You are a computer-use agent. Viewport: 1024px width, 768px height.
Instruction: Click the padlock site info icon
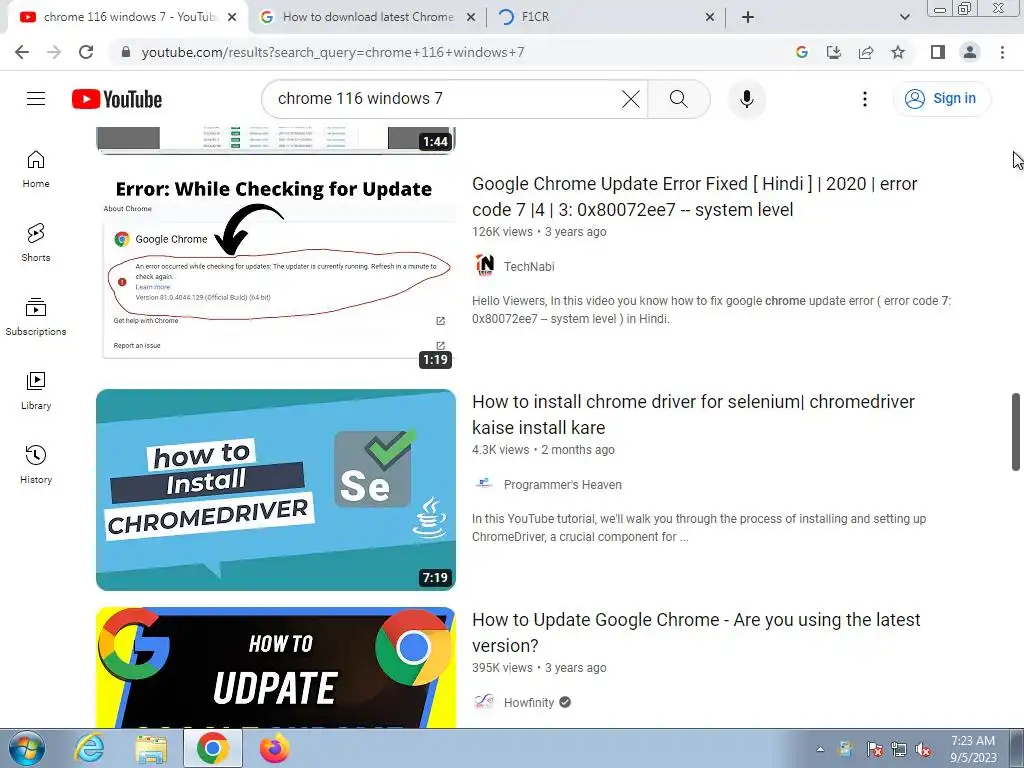click(126, 52)
